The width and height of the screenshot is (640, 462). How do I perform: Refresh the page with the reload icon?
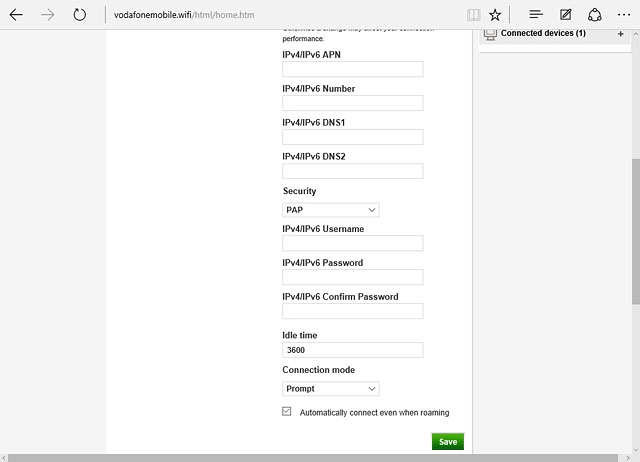(x=80, y=15)
